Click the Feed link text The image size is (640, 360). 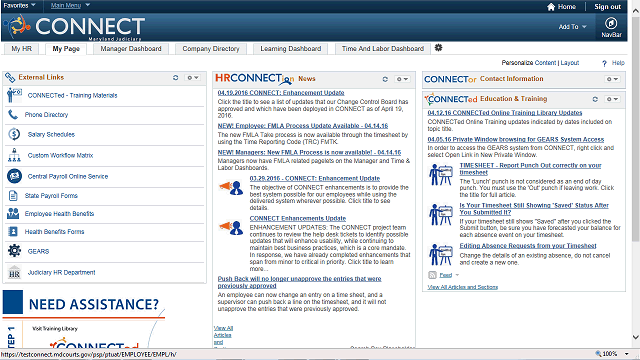tap(445, 275)
